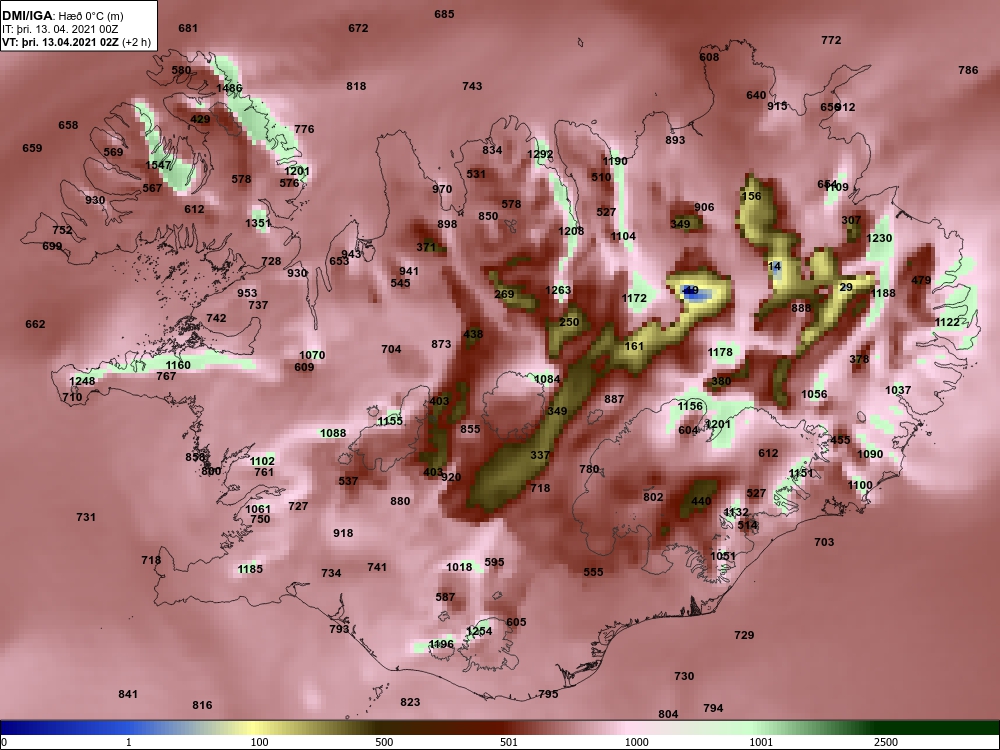Click the map value 1351

pyautogui.click(x=258, y=223)
